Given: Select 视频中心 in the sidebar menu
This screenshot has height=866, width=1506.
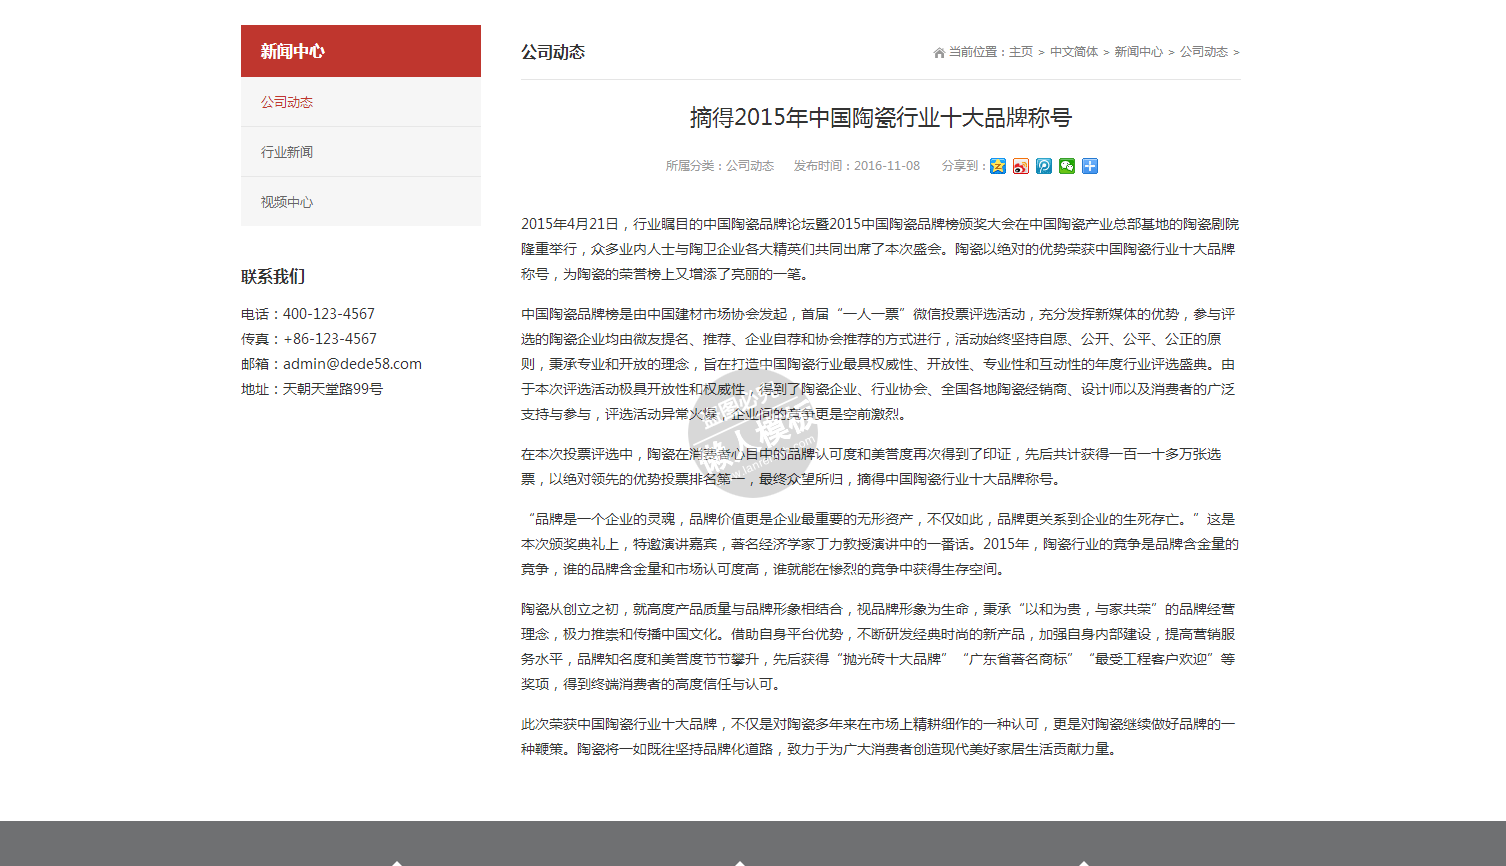Looking at the screenshot, I should point(287,202).
